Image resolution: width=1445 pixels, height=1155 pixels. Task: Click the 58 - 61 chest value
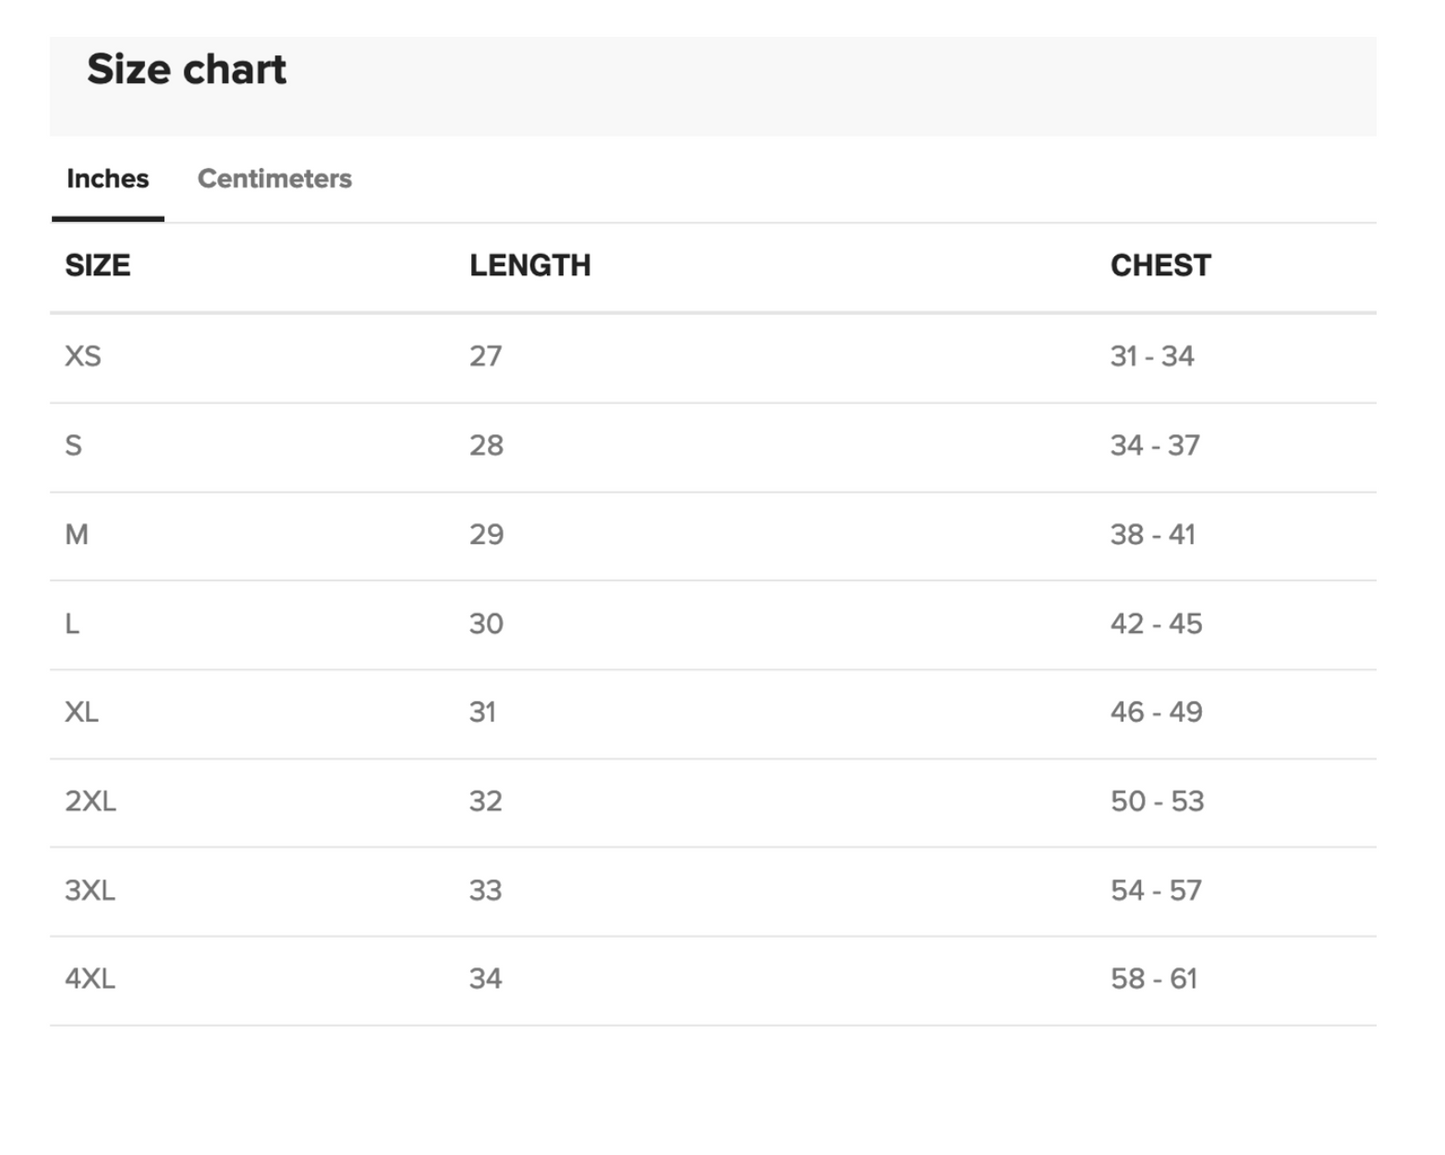click(x=1154, y=978)
